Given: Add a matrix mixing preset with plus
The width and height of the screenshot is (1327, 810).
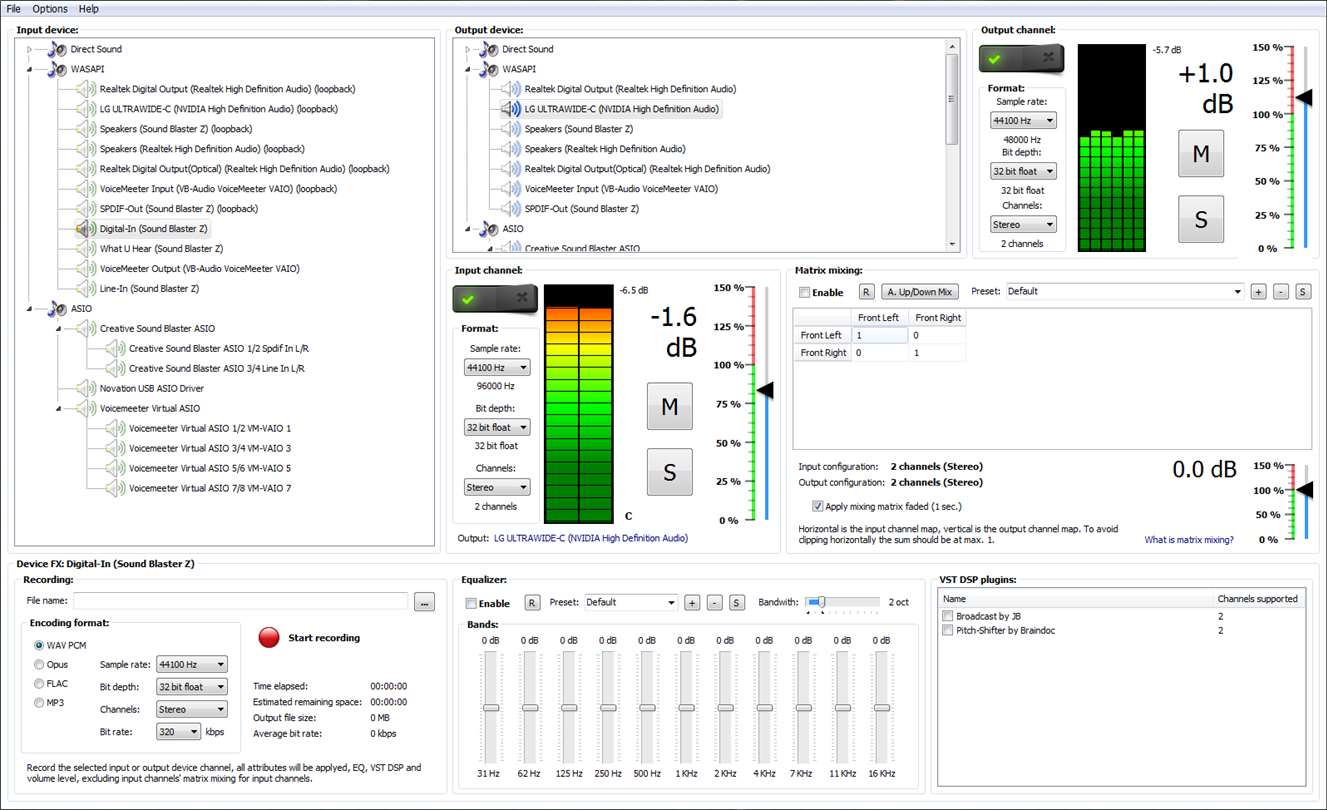Looking at the screenshot, I should pyautogui.click(x=1258, y=292).
